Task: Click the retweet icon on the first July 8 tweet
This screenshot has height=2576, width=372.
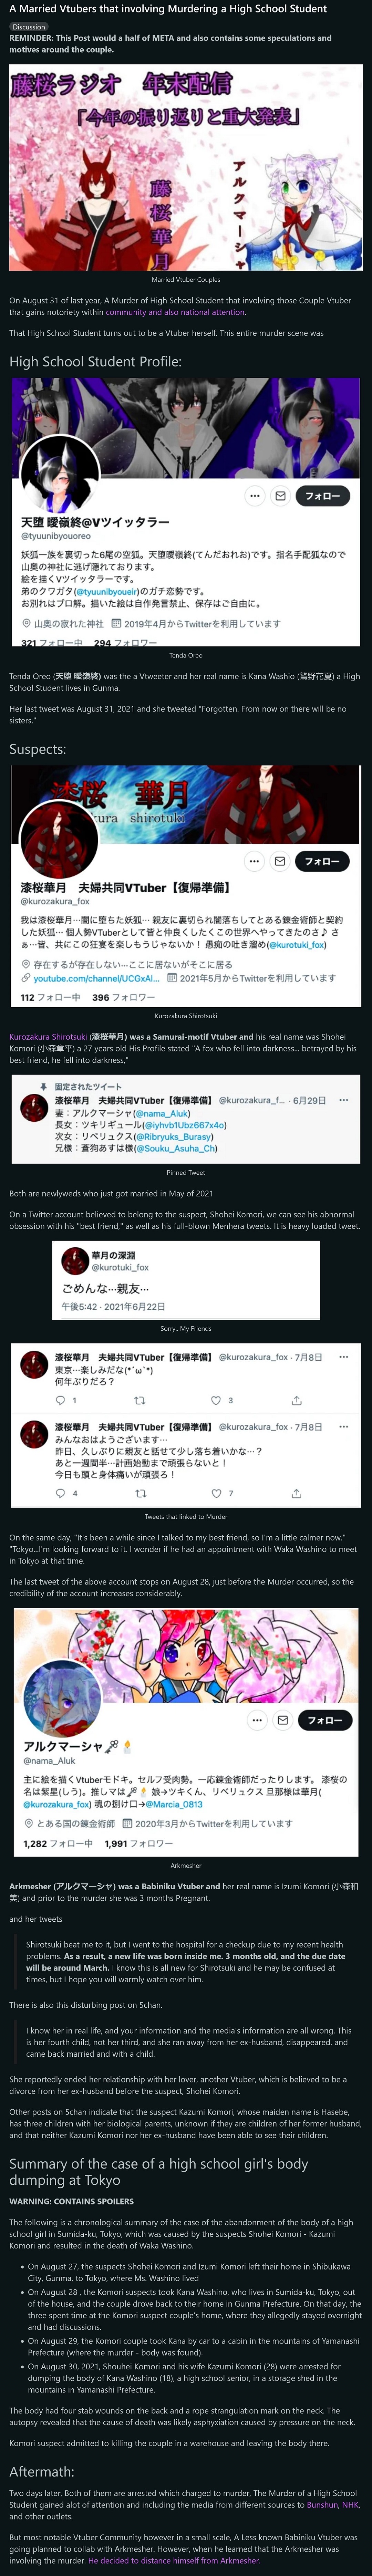Action: tap(139, 1400)
